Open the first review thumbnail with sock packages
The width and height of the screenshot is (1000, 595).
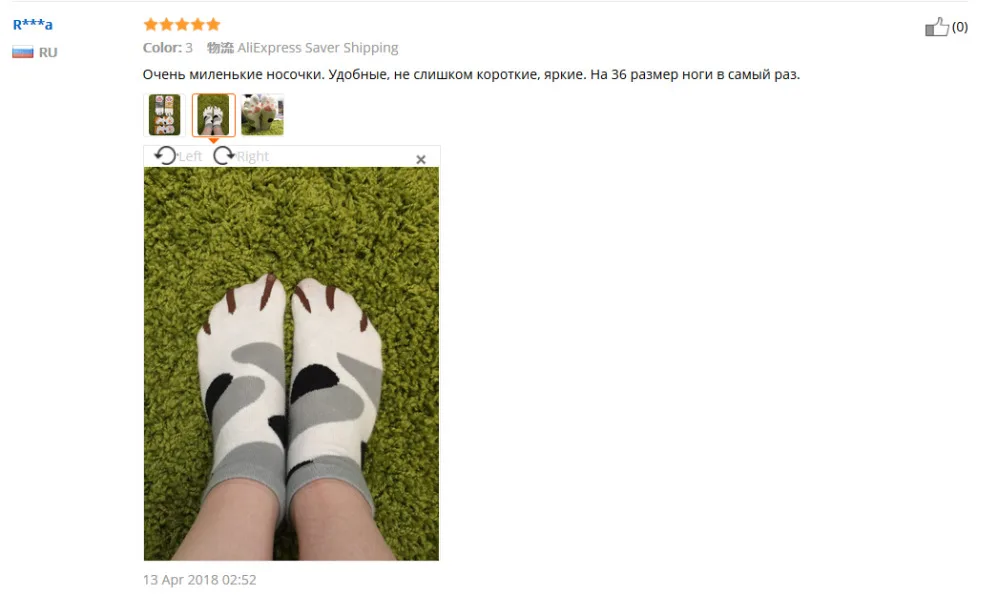(x=165, y=115)
